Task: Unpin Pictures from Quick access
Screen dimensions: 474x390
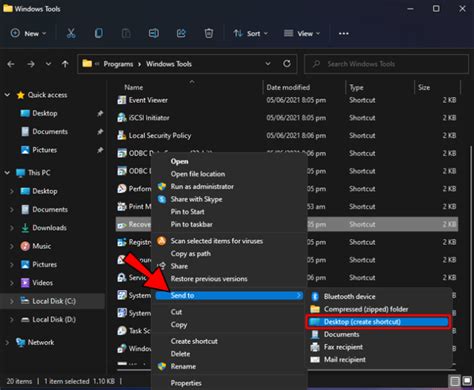Action: coord(100,150)
